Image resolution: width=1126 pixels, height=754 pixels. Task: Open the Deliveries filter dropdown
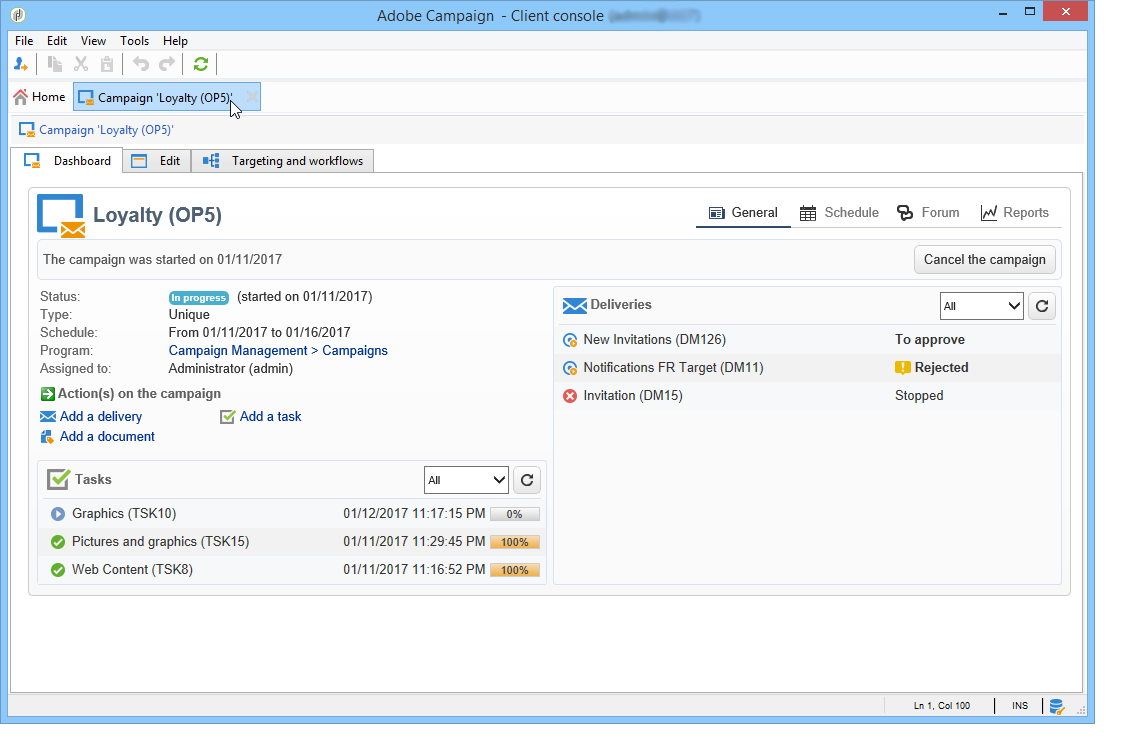pyautogui.click(x=982, y=306)
